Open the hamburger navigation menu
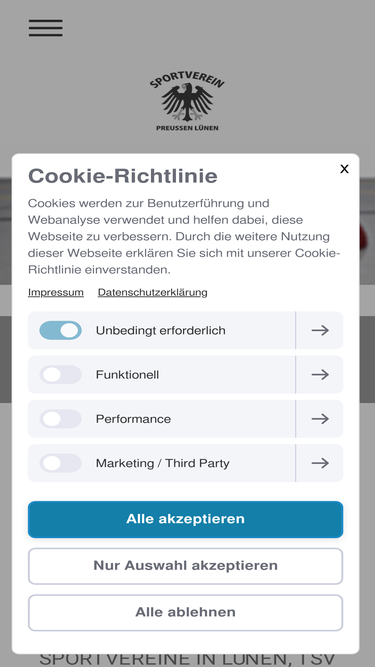375x667 pixels. click(x=45, y=28)
